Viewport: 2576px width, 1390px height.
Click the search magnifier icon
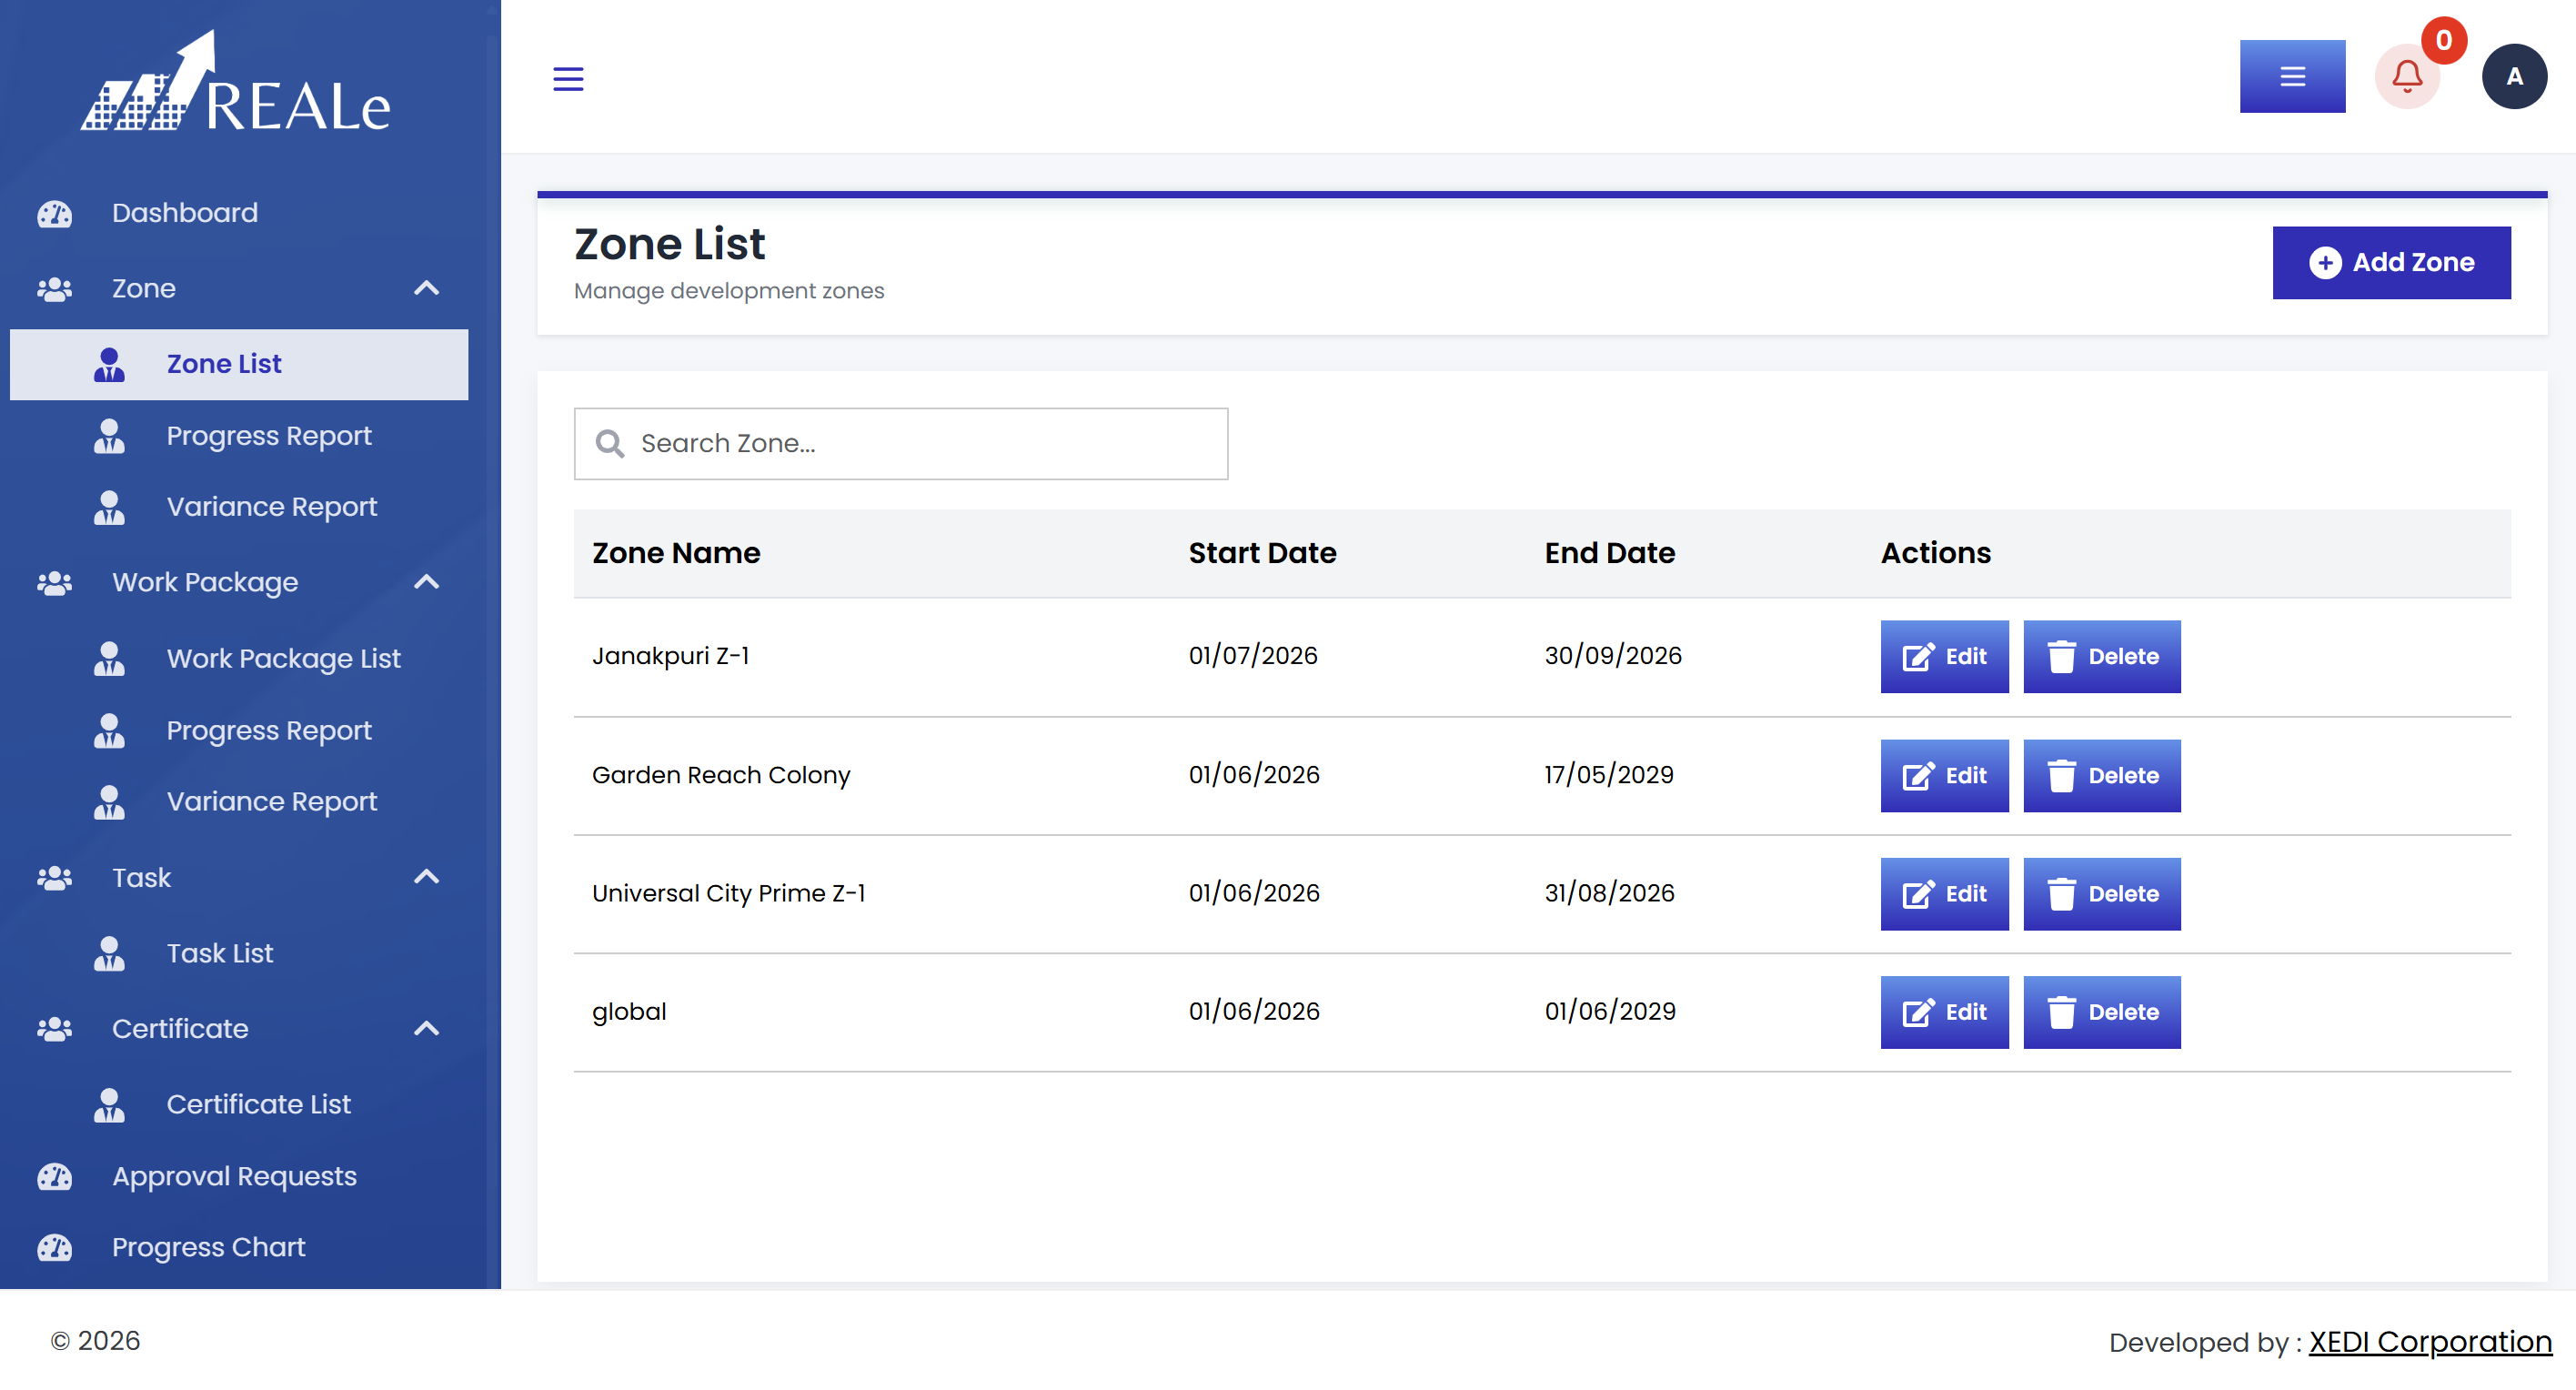coord(610,444)
